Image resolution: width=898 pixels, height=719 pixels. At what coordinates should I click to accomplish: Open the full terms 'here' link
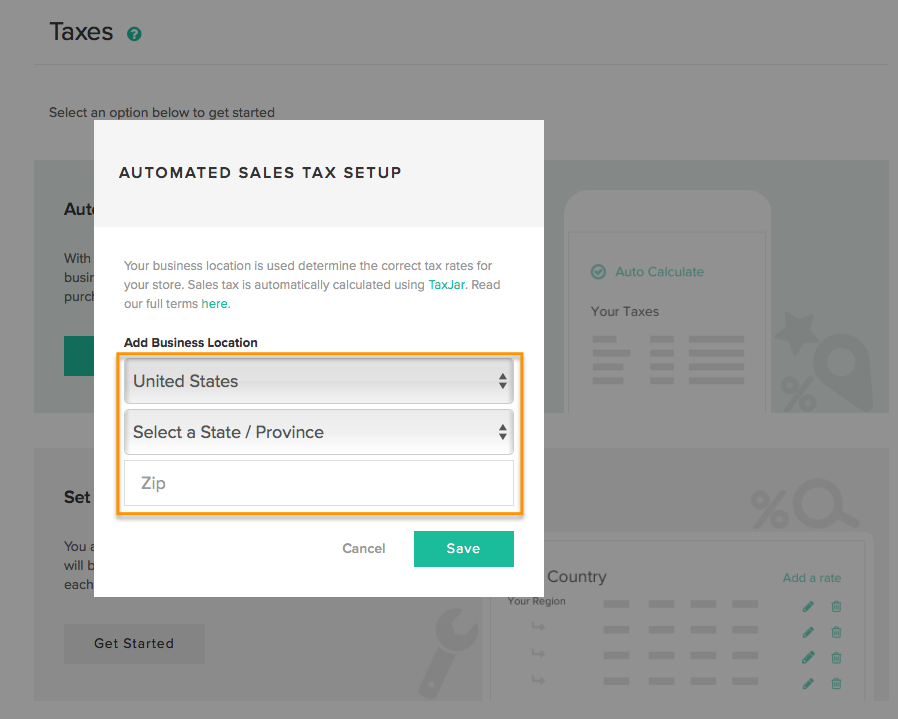[x=214, y=304]
